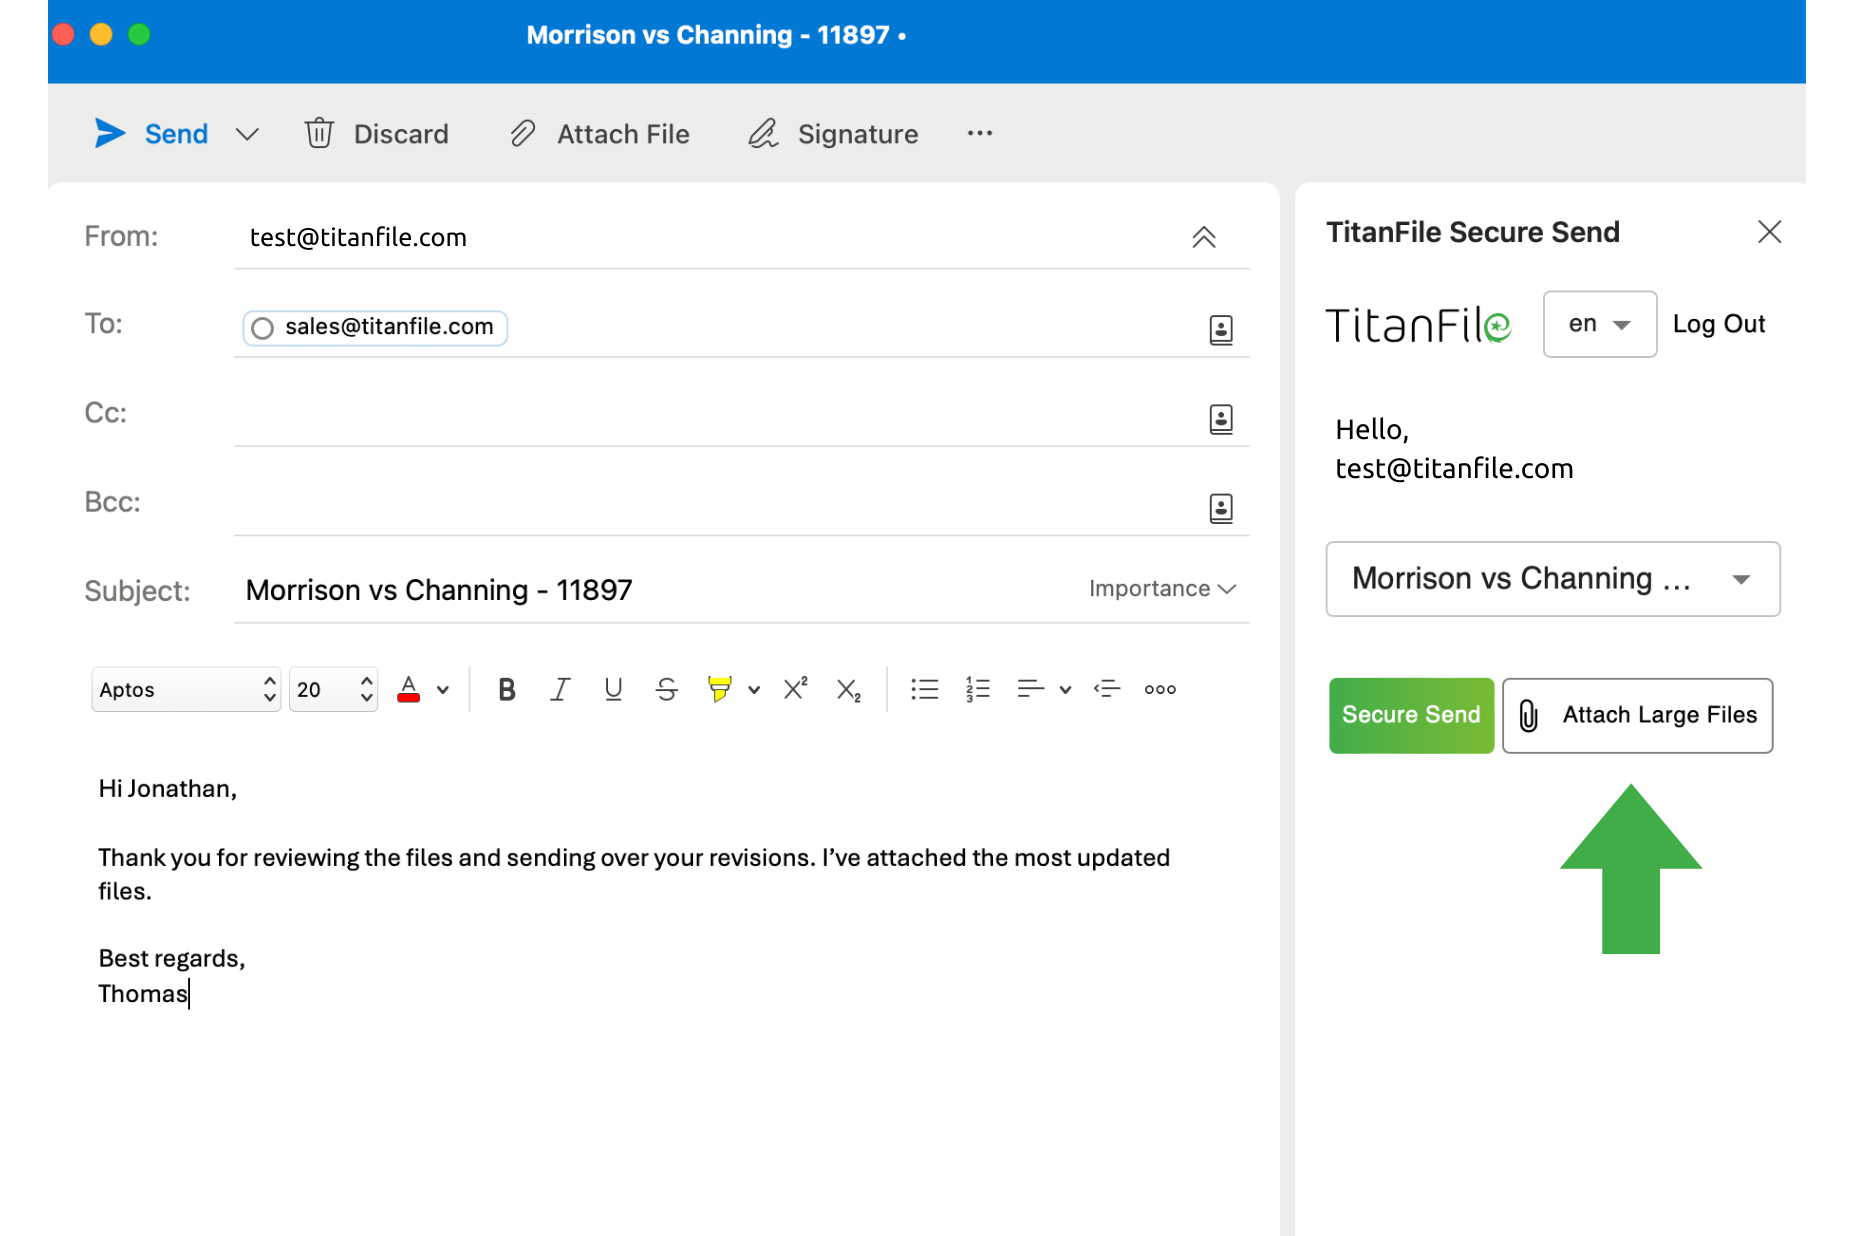Viewport: 1854px width, 1236px height.
Task: Click the Attach File paperclip icon
Action: coord(523,133)
